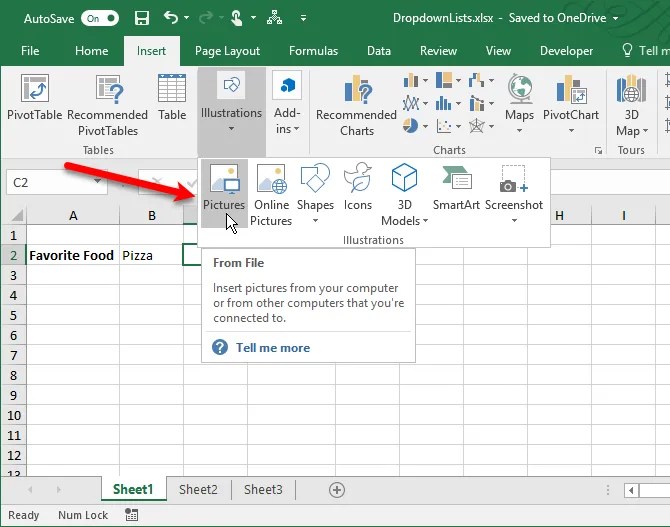670x527 pixels.
Task: Select cell A2 Favorite Food
Action: point(73,255)
